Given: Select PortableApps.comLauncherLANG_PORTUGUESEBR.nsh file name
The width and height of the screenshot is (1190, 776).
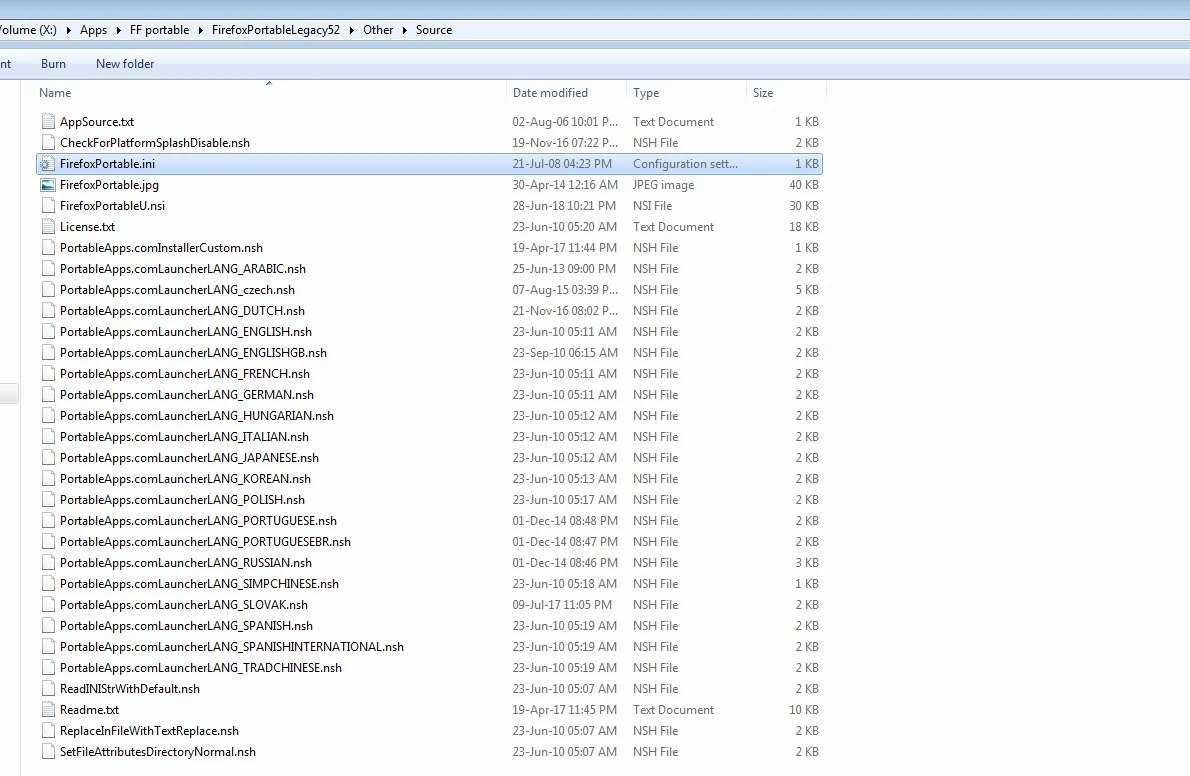Looking at the screenshot, I should tap(205, 542).
